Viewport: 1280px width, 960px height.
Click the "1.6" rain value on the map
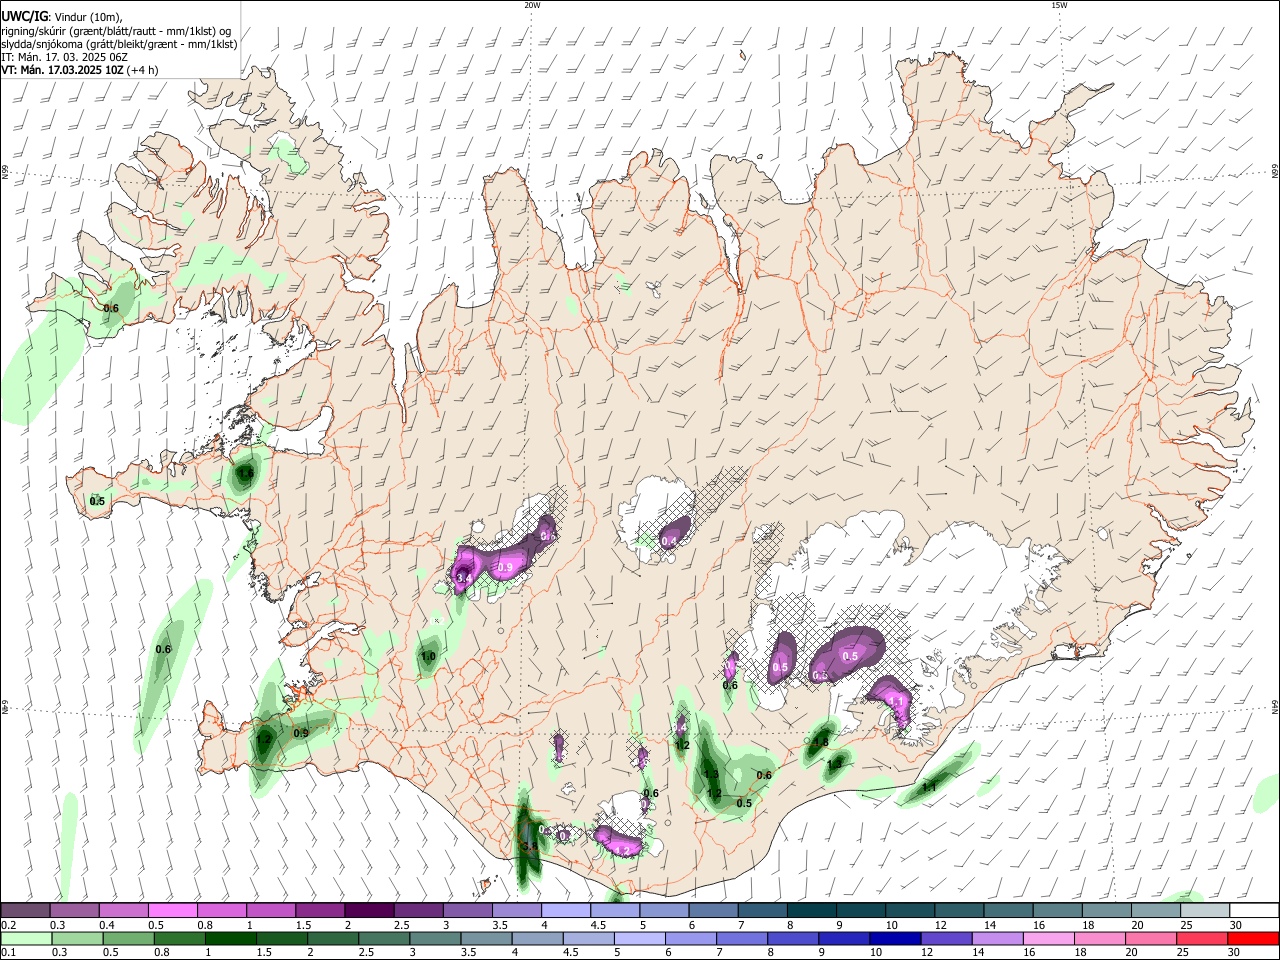(245, 473)
